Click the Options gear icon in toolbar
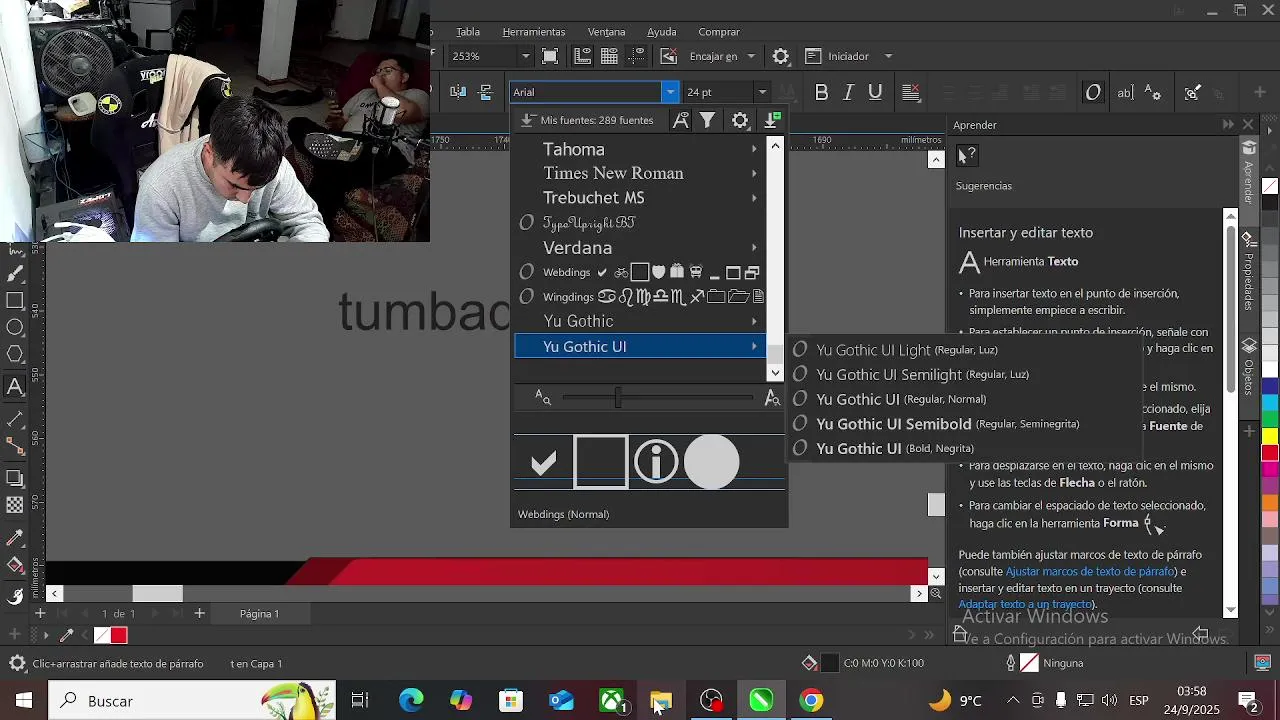This screenshot has height=720, width=1280. click(781, 56)
